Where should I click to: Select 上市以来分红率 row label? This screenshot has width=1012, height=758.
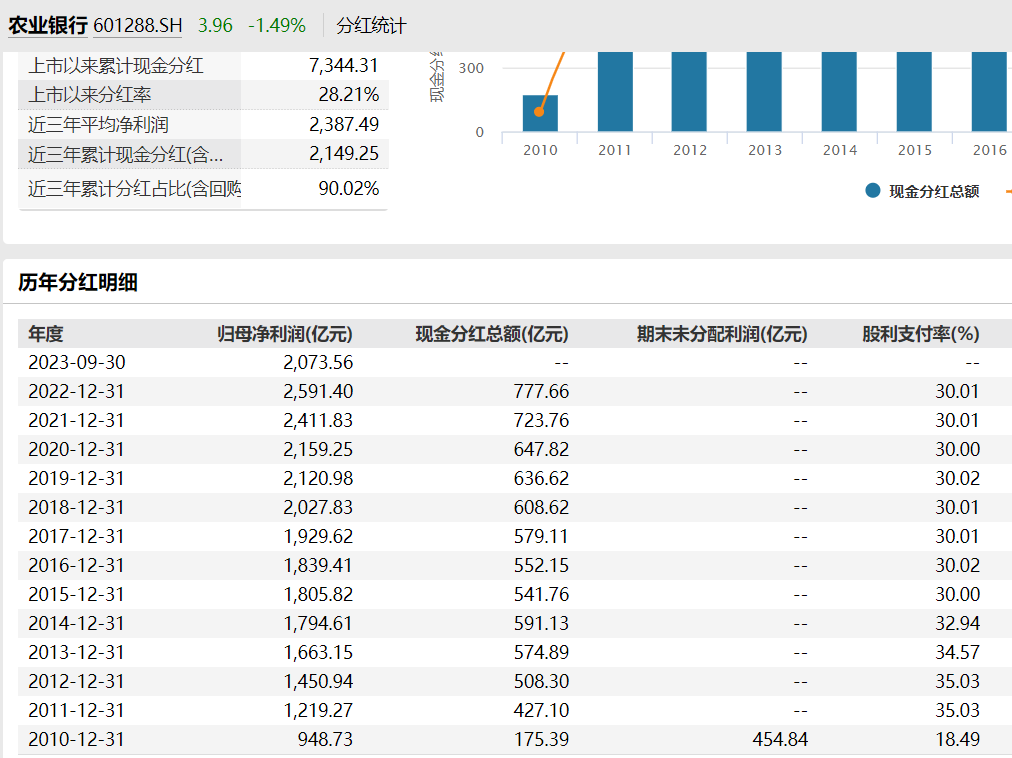coord(90,95)
